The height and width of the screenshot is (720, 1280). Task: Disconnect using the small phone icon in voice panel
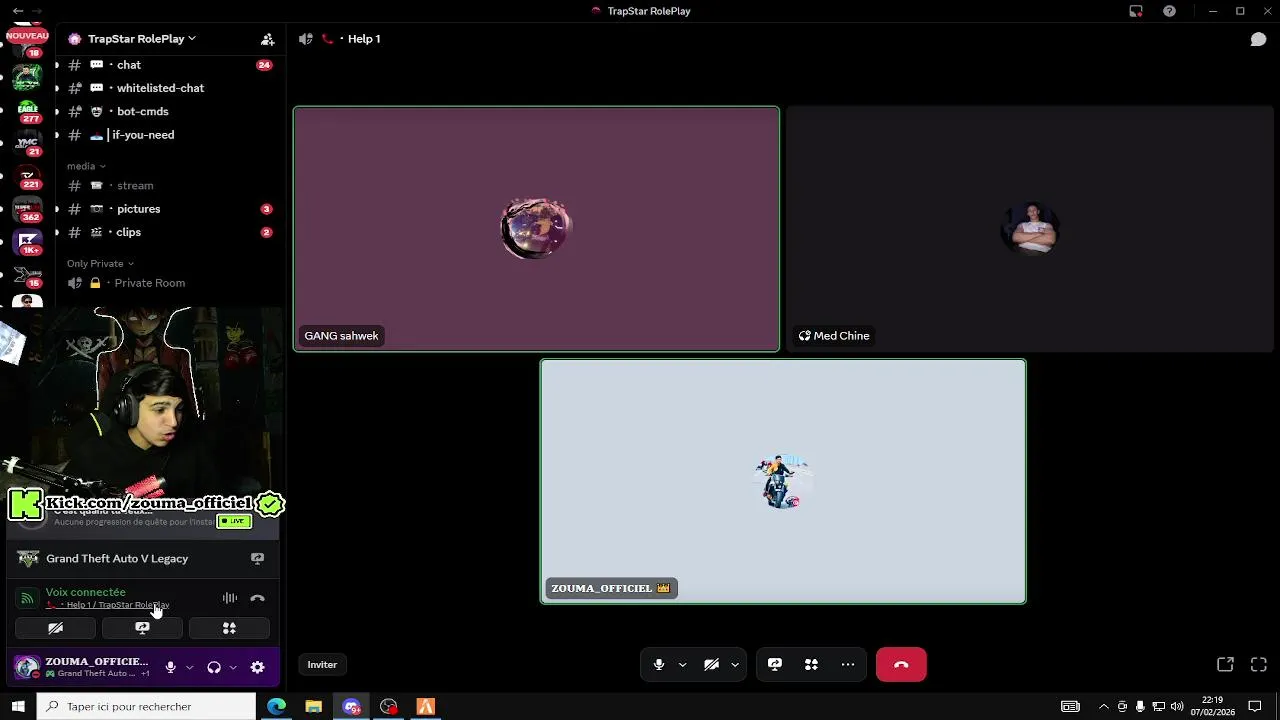click(x=257, y=598)
